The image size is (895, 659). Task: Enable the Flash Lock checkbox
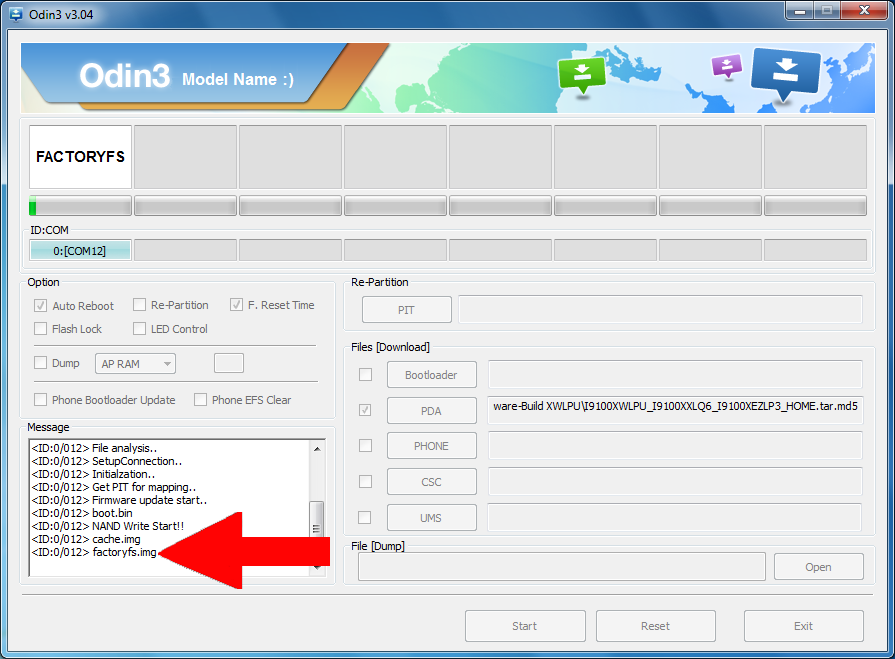pos(40,329)
